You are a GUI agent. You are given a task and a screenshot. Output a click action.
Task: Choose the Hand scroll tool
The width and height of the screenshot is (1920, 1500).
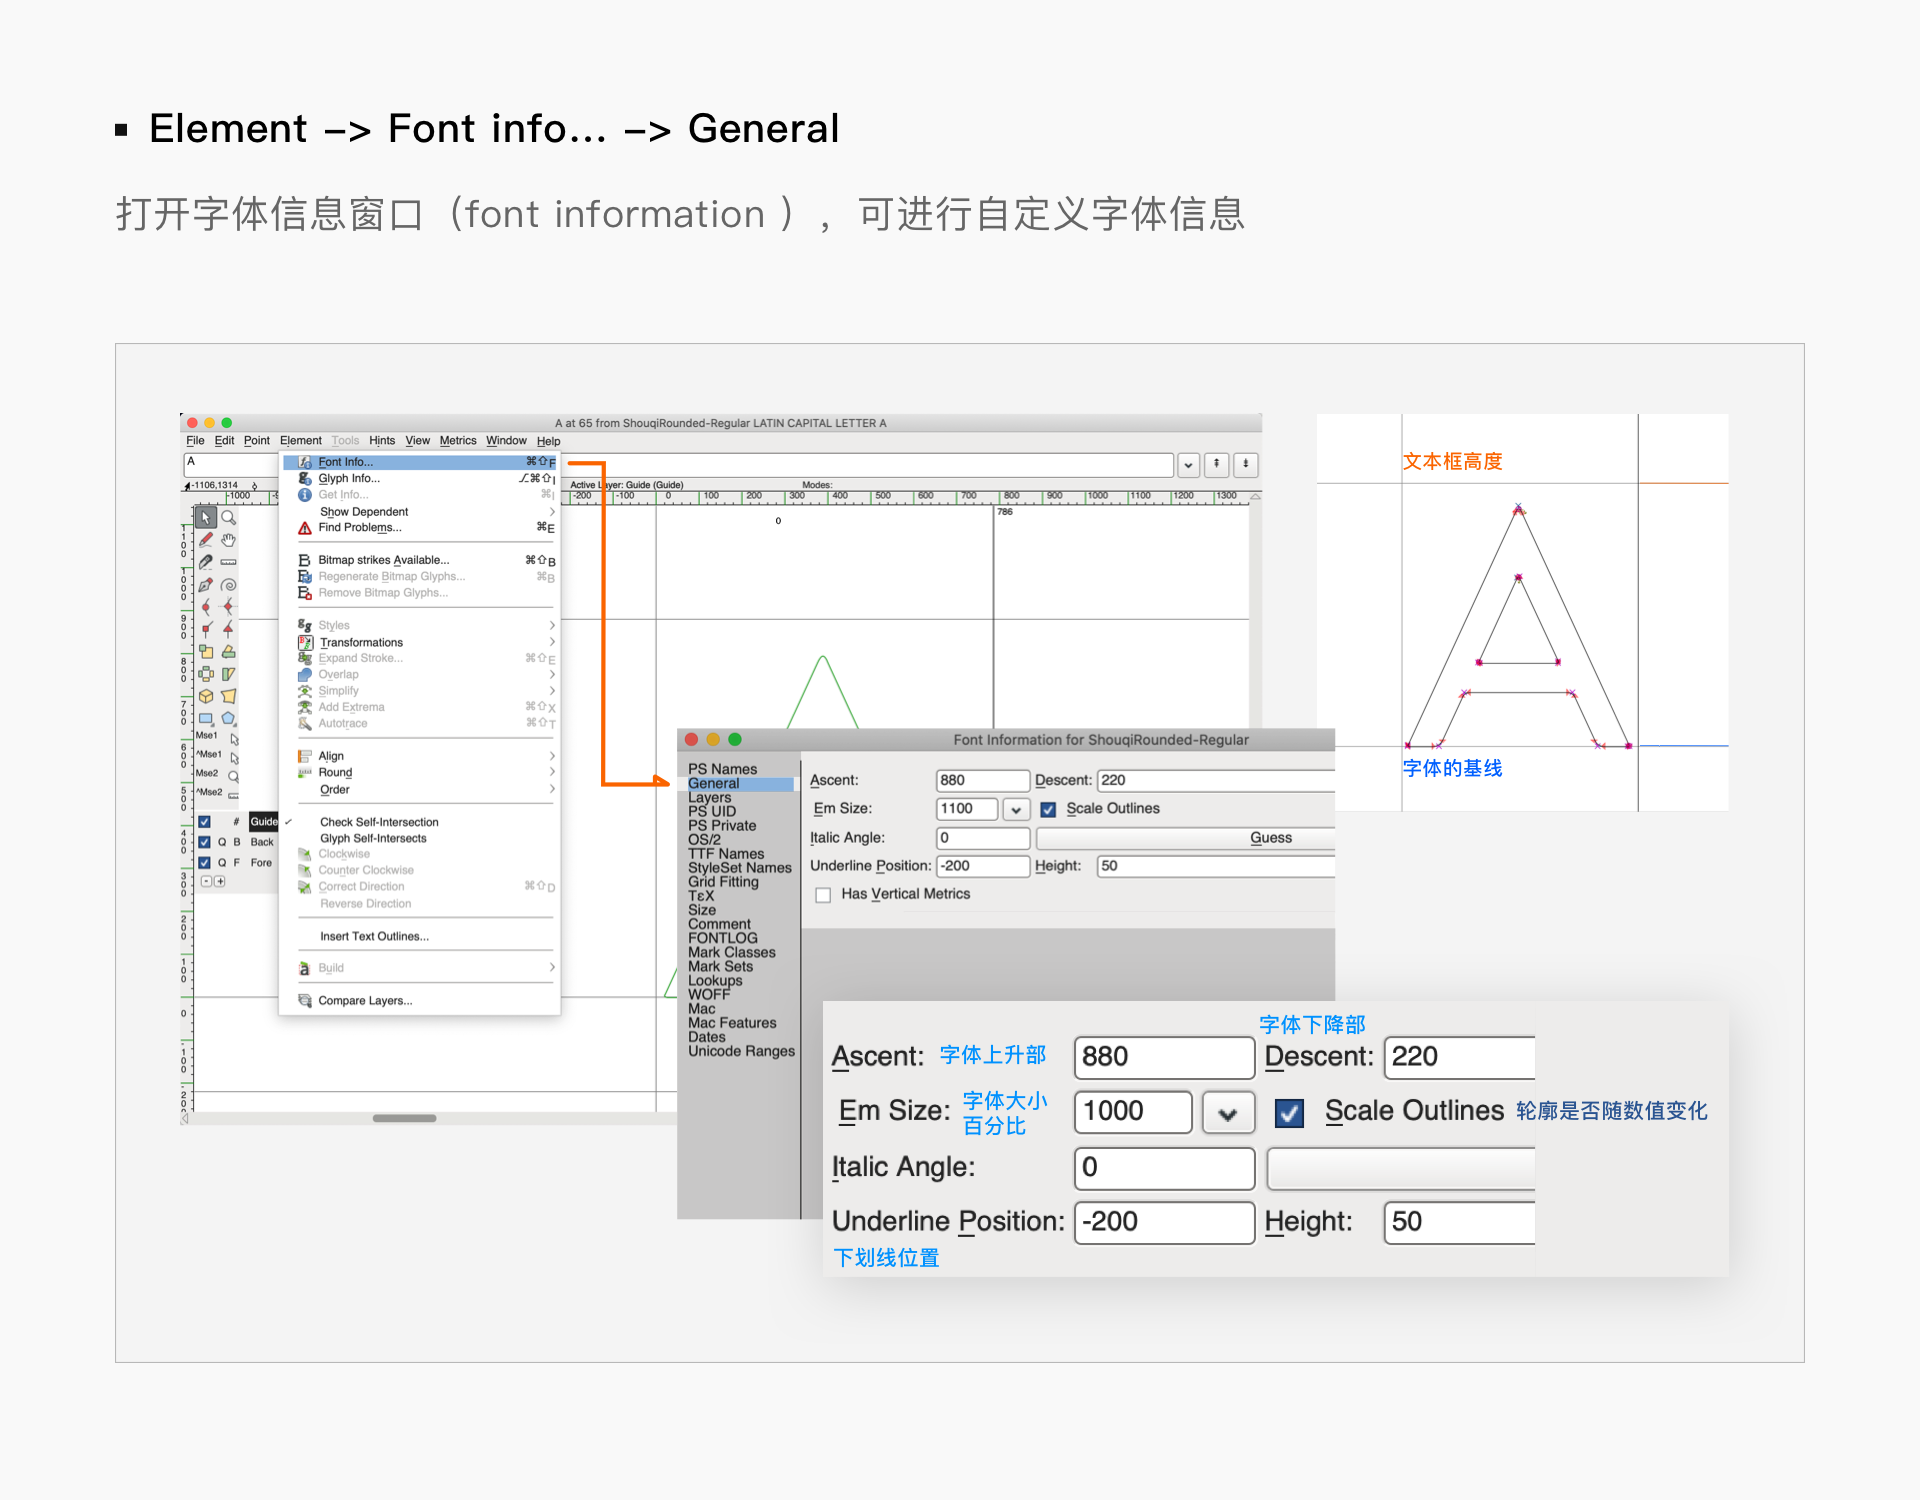click(229, 540)
